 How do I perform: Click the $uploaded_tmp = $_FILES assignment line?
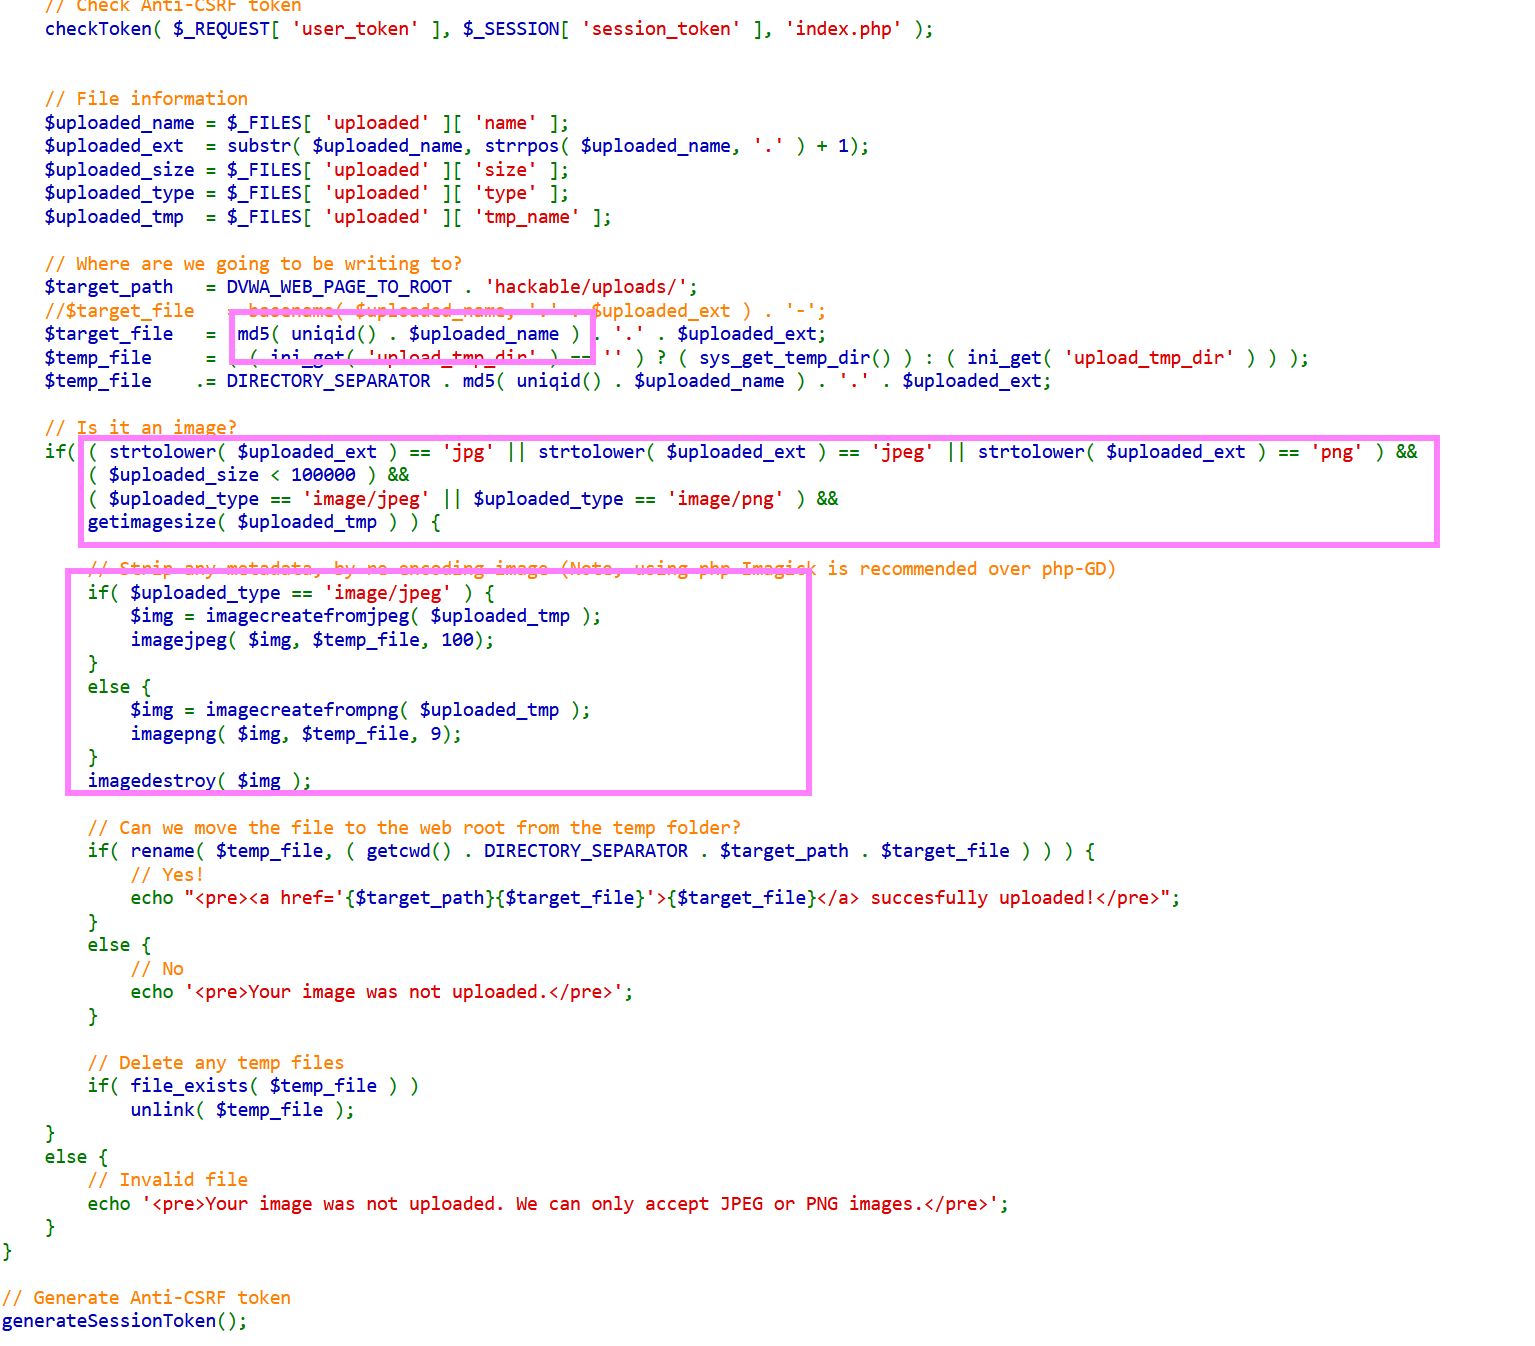[x=328, y=217]
